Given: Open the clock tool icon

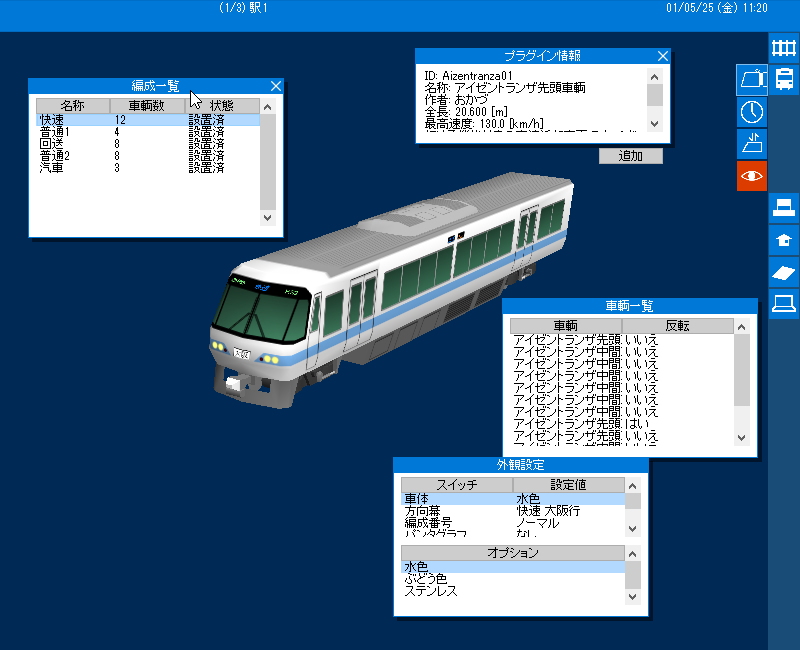Looking at the screenshot, I should pyautogui.click(x=751, y=112).
